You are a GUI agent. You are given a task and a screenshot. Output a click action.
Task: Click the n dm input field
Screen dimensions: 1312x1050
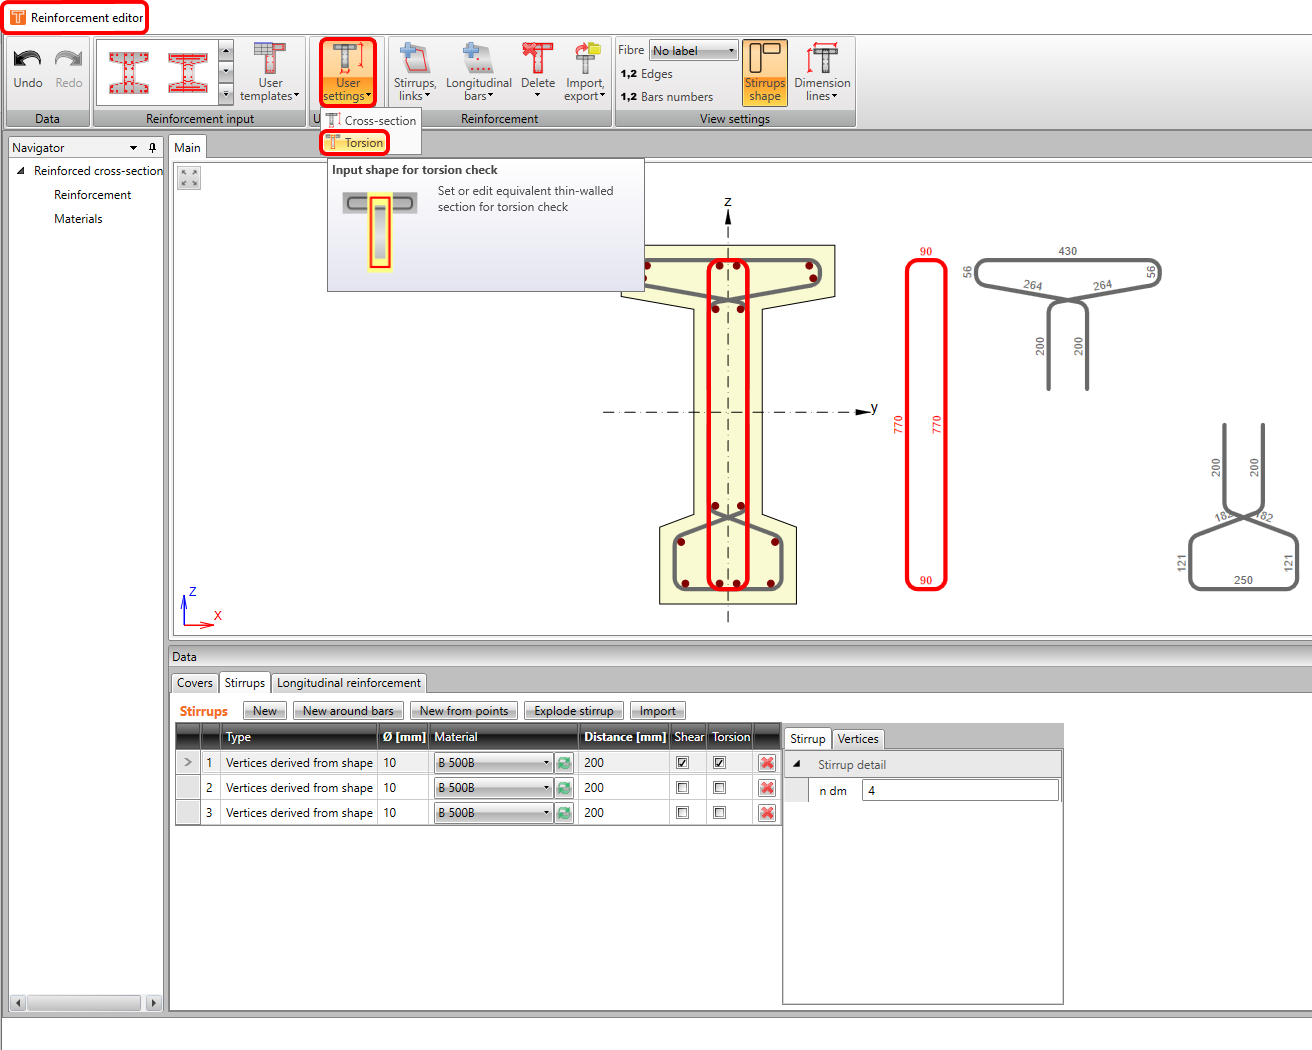(x=960, y=791)
